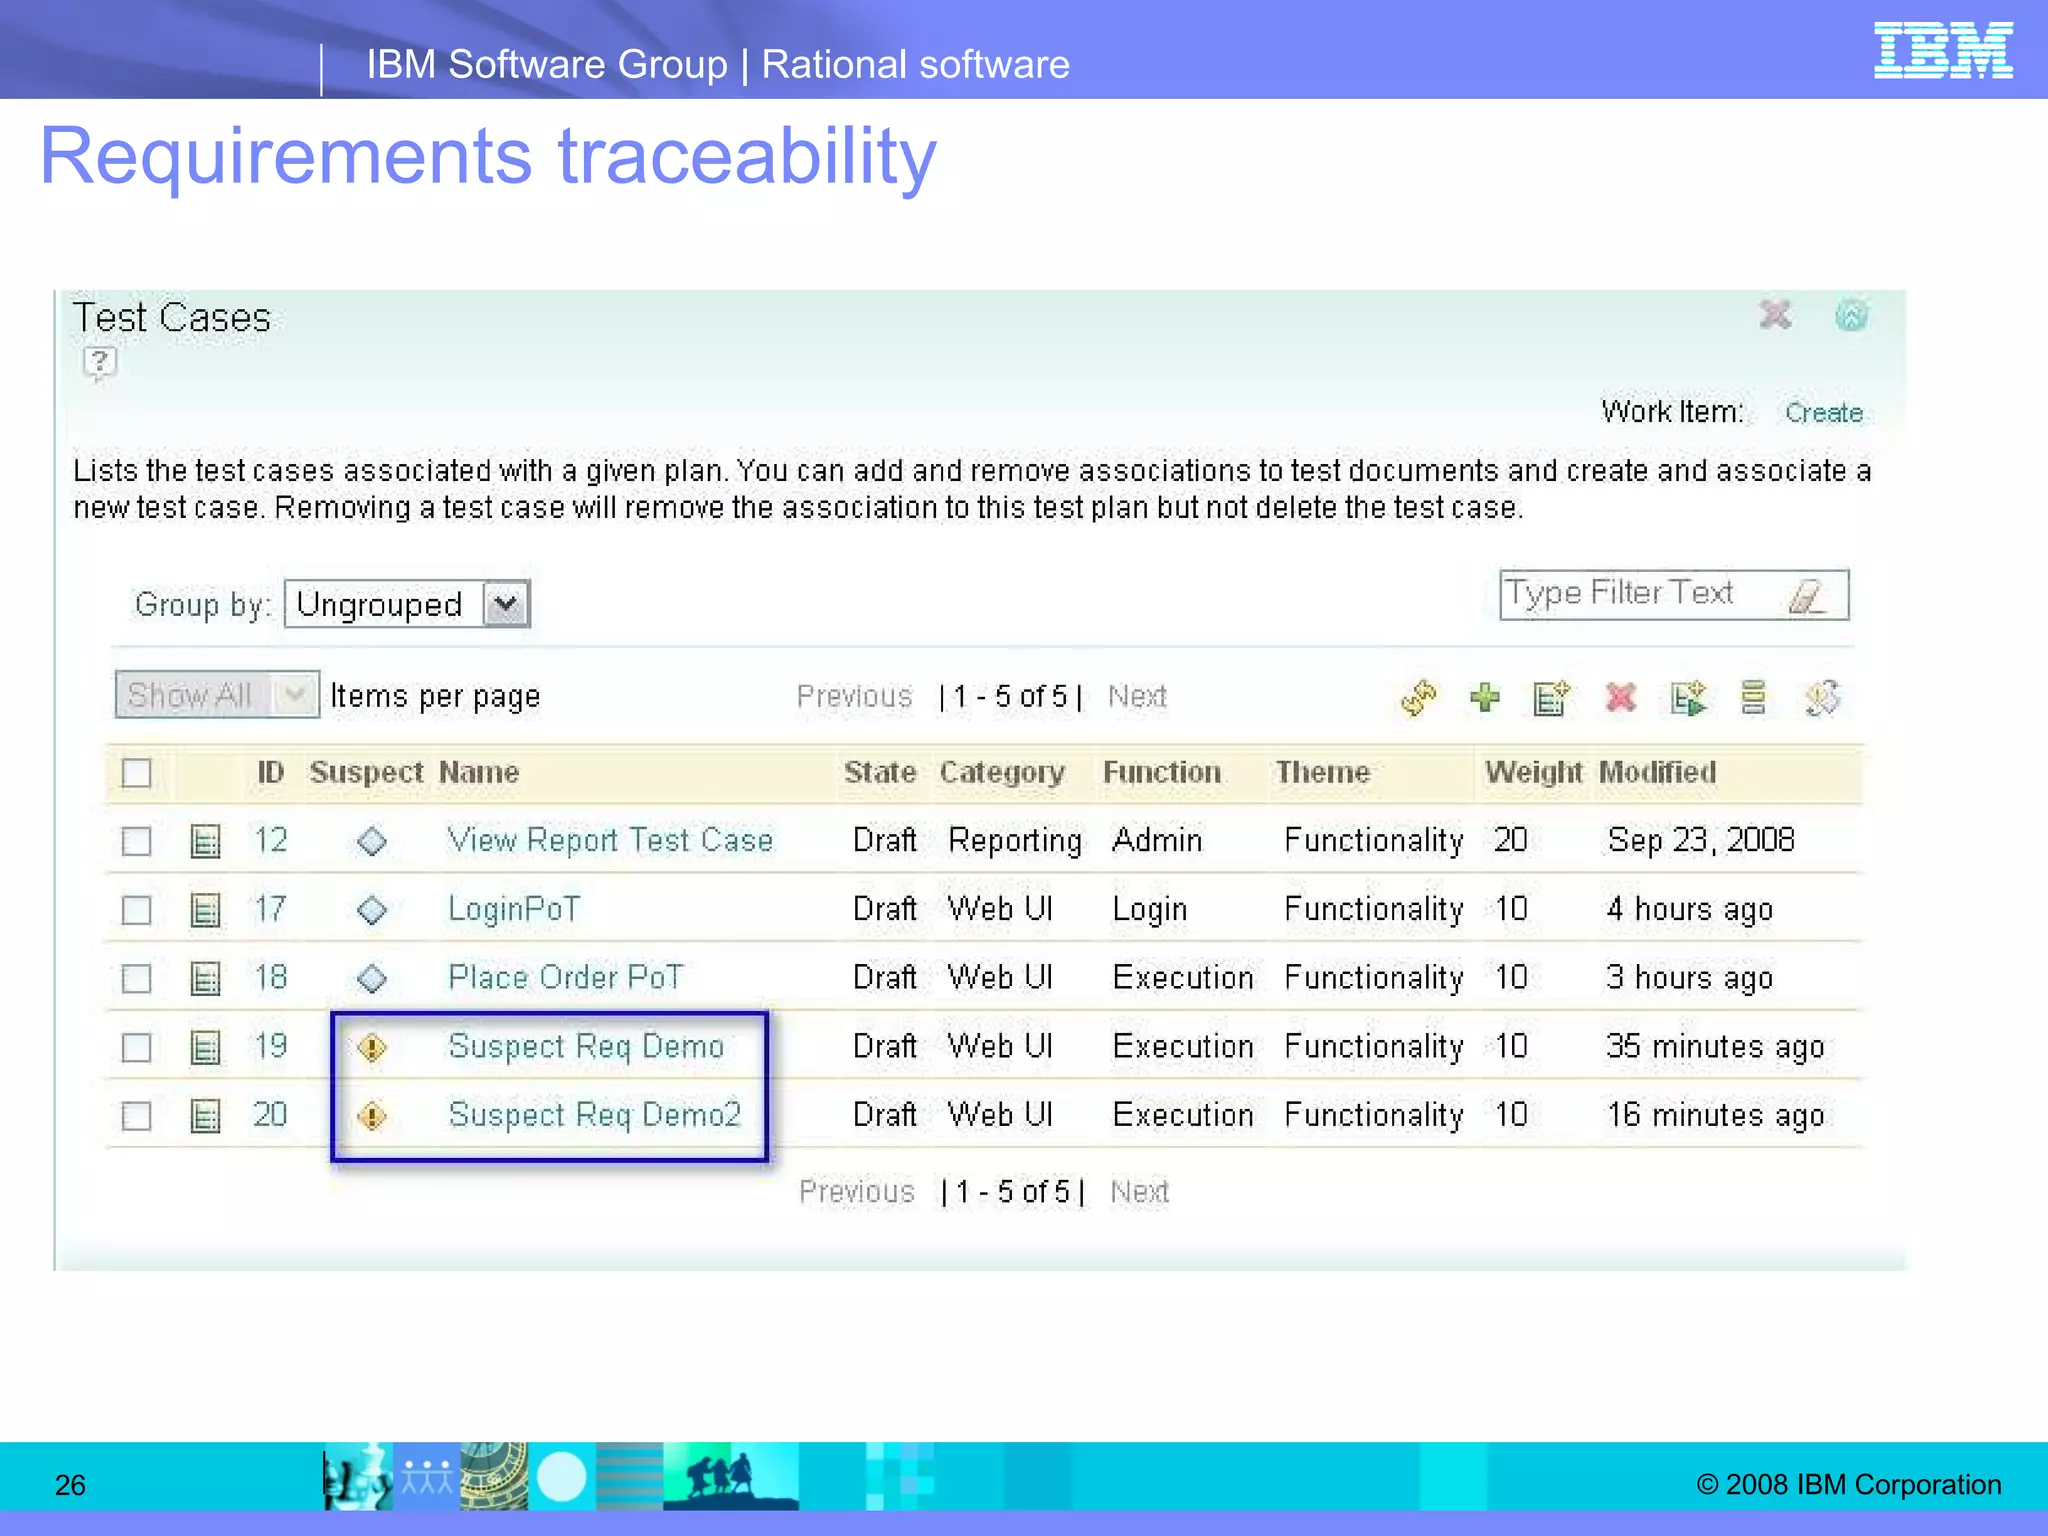This screenshot has height=1536, width=2048.
Task: Click the create new test case document icon
Action: pos(1552,698)
